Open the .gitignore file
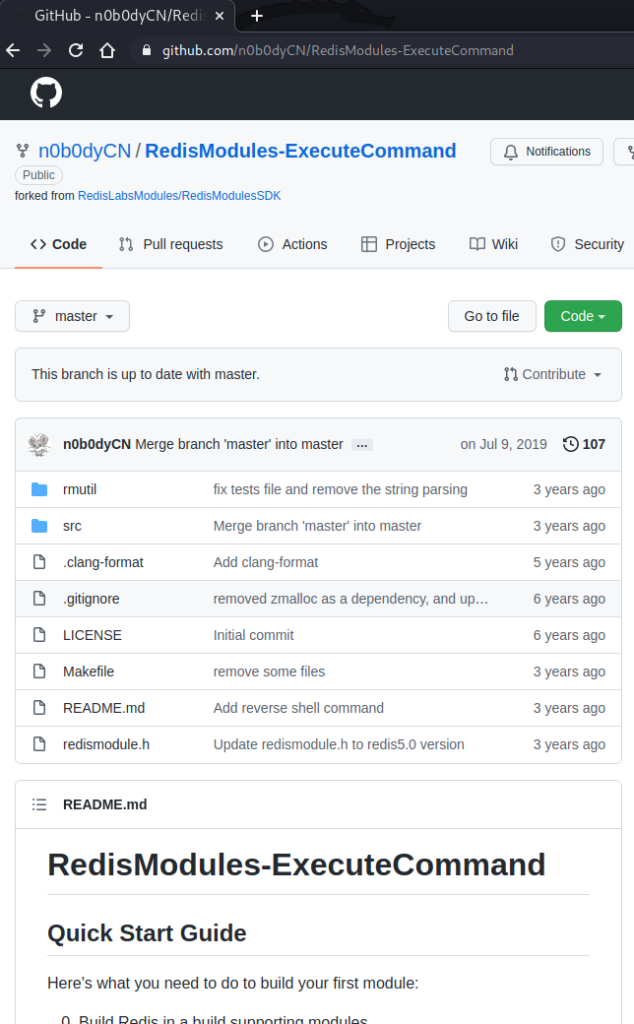The height and width of the screenshot is (1024, 634). coord(91,599)
